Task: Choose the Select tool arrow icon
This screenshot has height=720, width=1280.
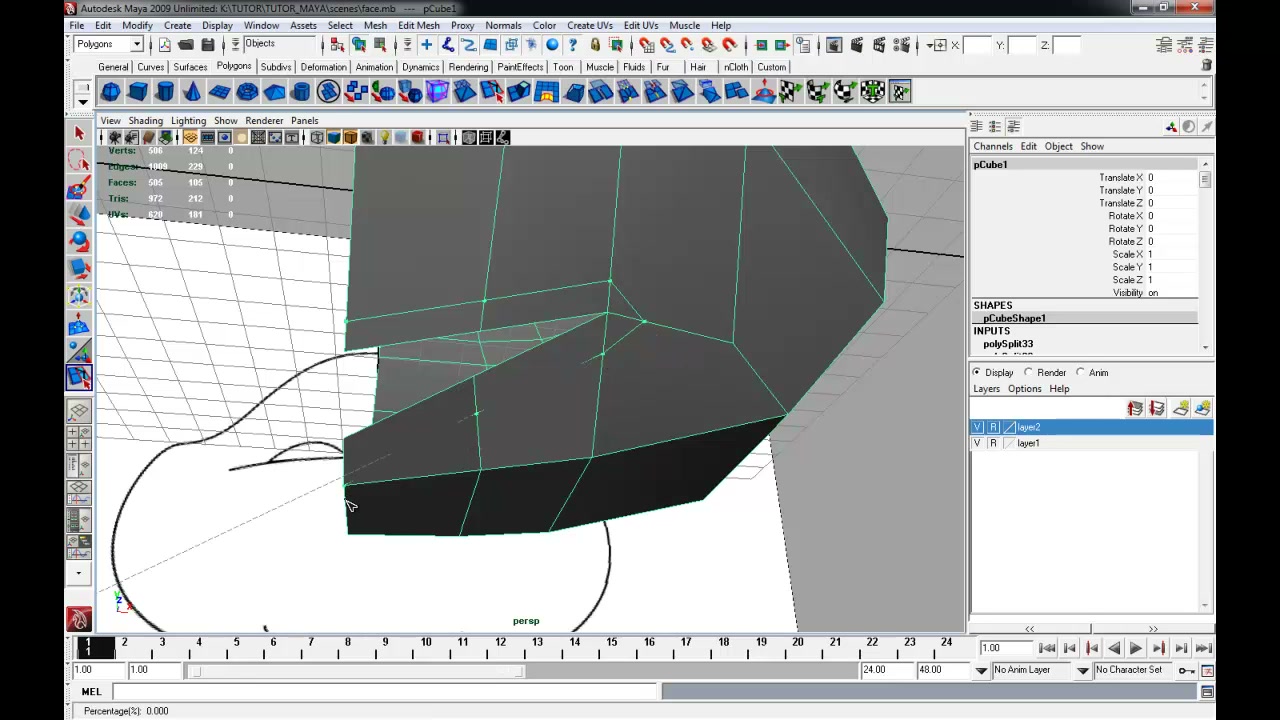Action: pos(79,133)
